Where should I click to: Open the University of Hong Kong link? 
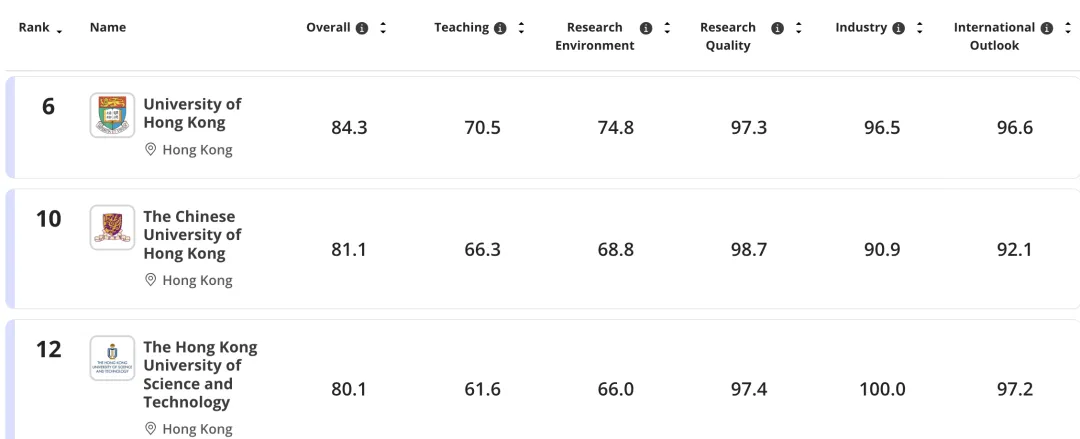(192, 114)
